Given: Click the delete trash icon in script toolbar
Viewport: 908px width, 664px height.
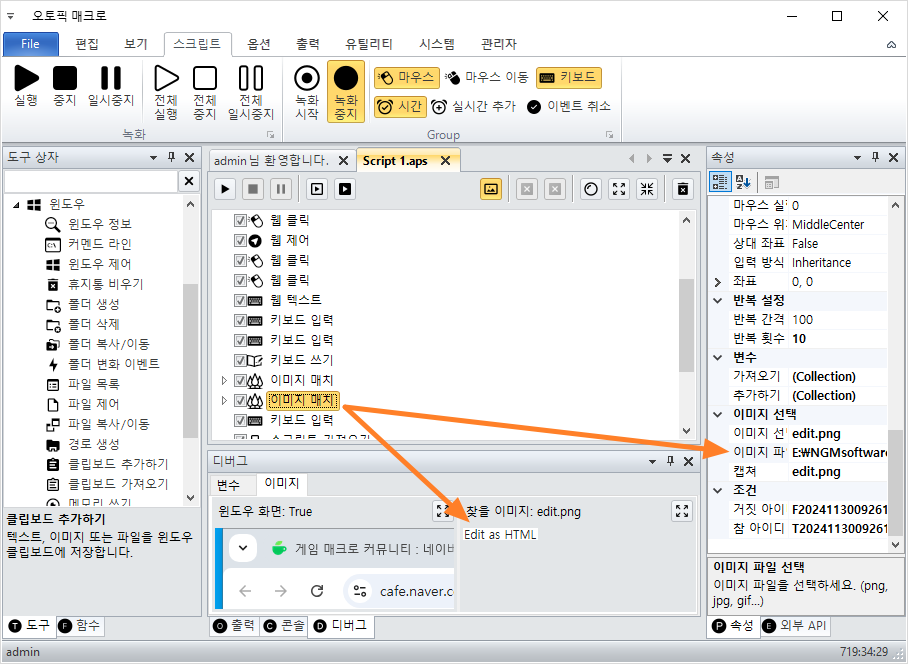Looking at the screenshot, I should (683, 189).
